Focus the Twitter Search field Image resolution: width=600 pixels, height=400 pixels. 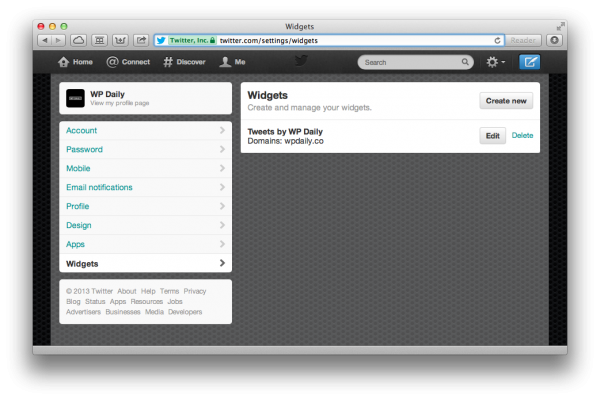click(x=416, y=62)
